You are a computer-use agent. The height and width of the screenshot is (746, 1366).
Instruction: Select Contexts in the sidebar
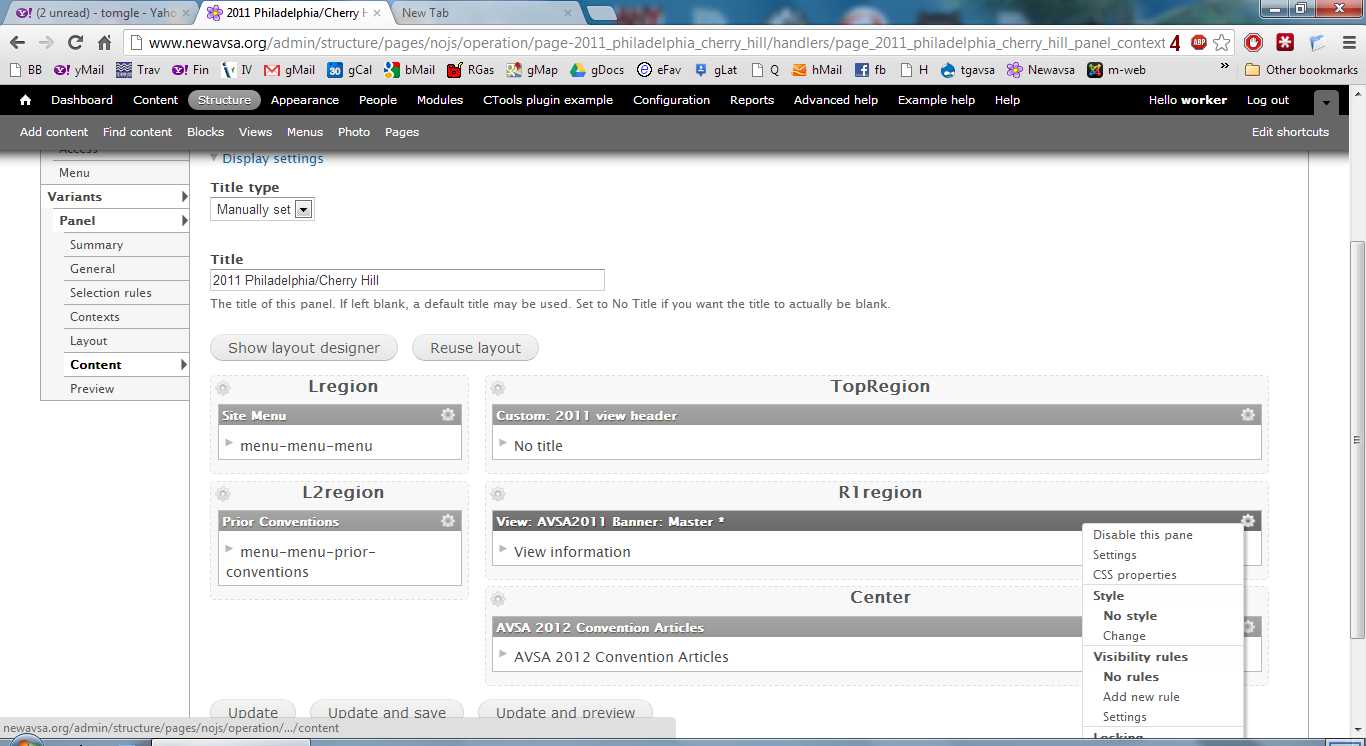pos(95,317)
